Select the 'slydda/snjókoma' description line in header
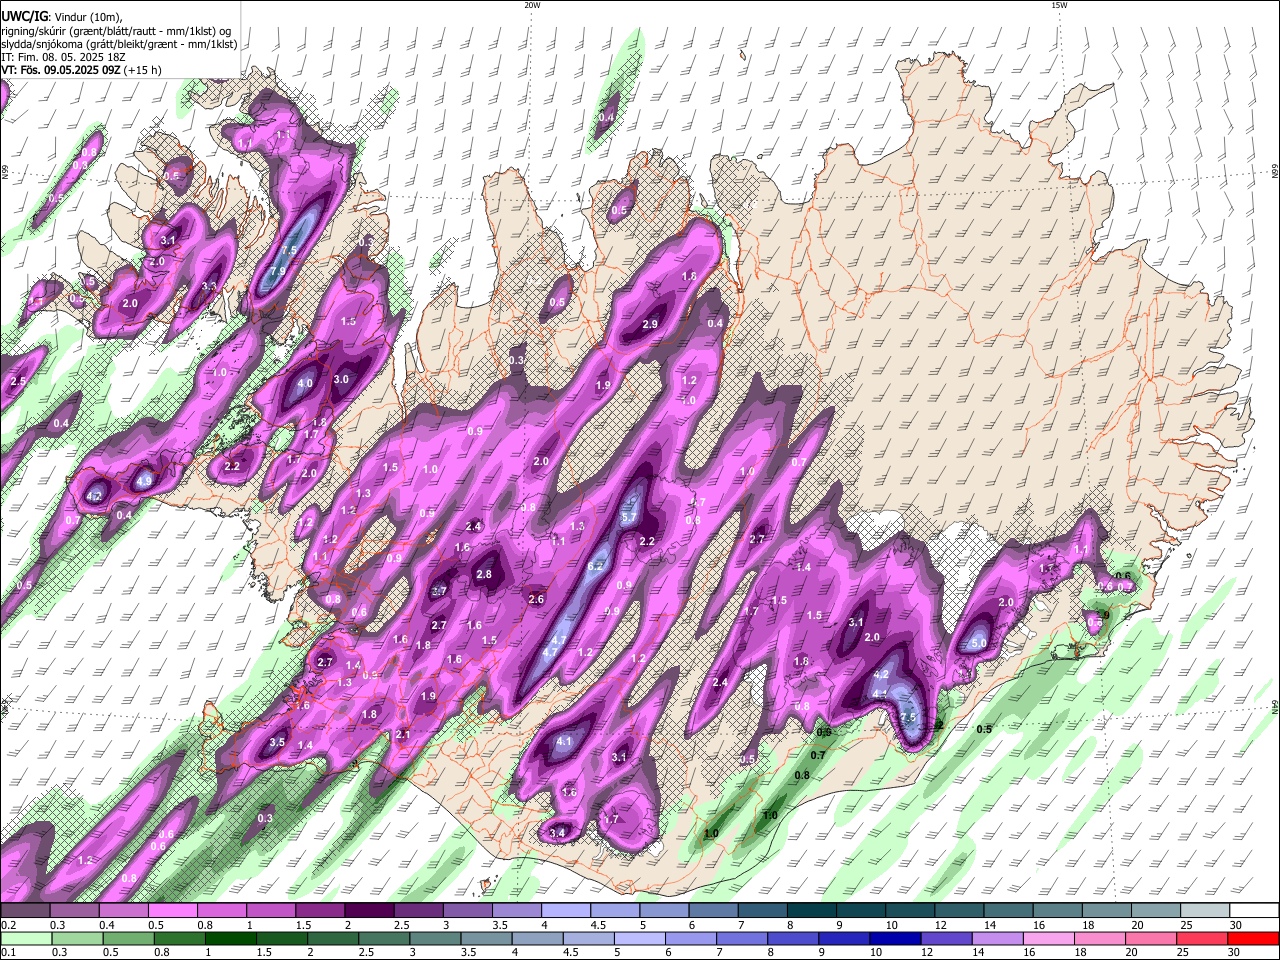Viewport: 1280px width, 960px height. (x=119, y=44)
